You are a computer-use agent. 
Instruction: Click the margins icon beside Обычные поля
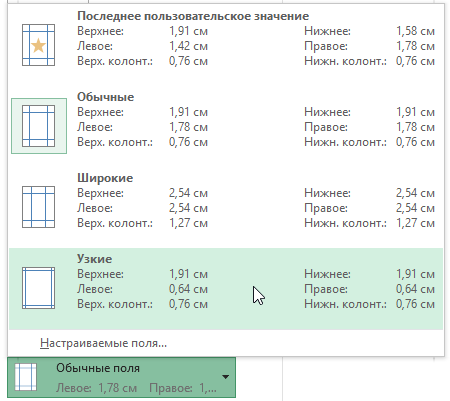click(26, 377)
